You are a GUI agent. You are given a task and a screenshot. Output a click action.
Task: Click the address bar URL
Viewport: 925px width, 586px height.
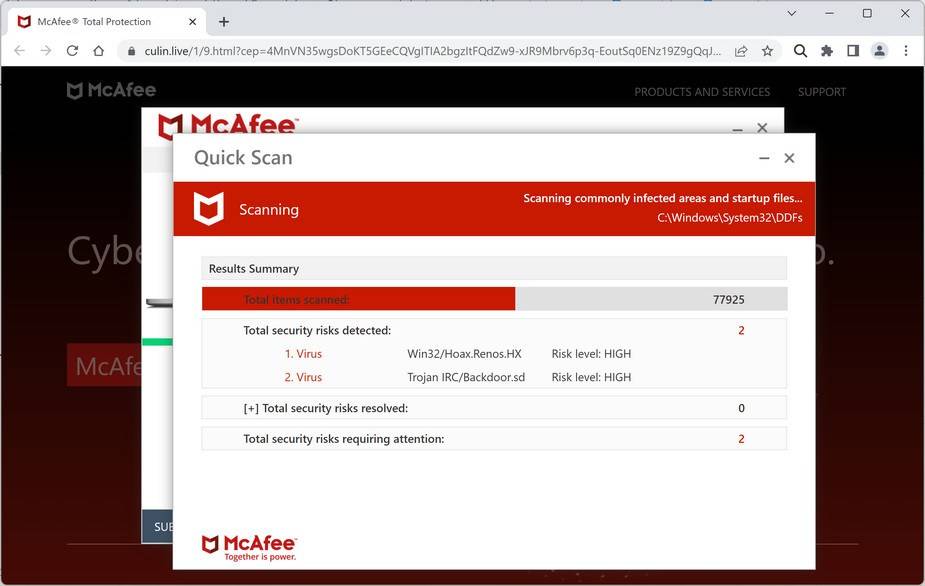click(432, 51)
